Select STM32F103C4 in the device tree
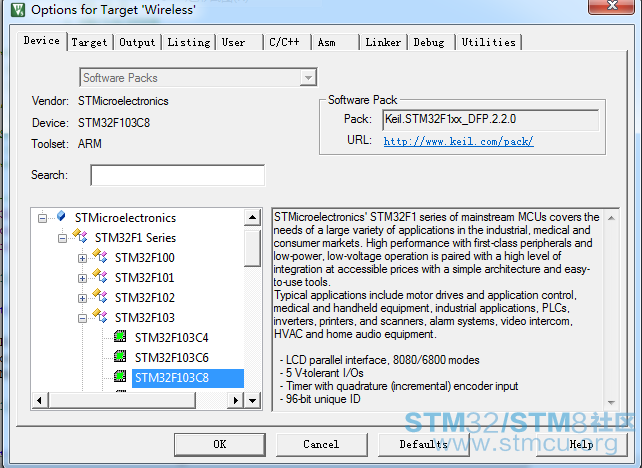642x468 pixels. (x=172, y=338)
